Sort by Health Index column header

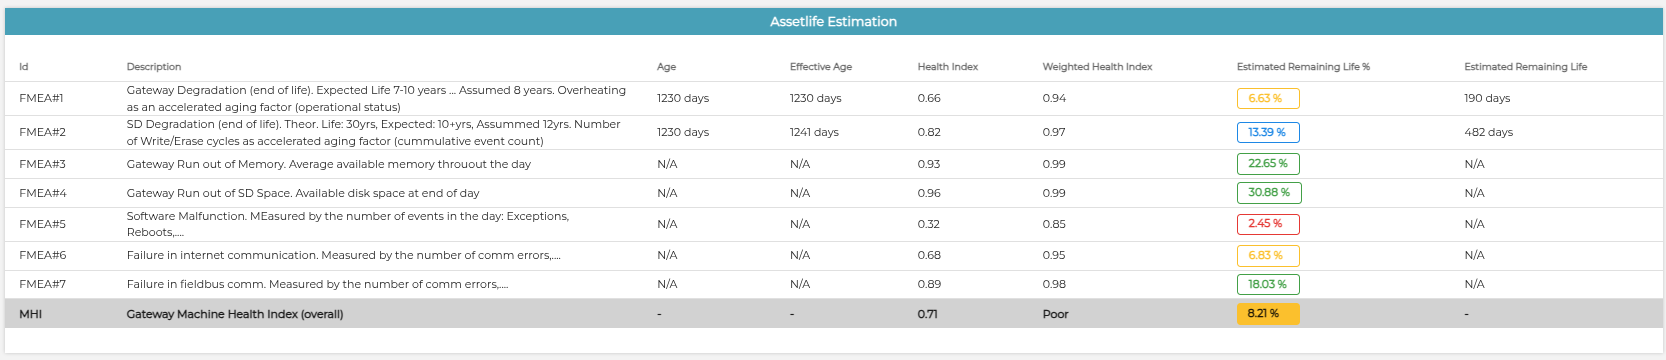[948, 67]
